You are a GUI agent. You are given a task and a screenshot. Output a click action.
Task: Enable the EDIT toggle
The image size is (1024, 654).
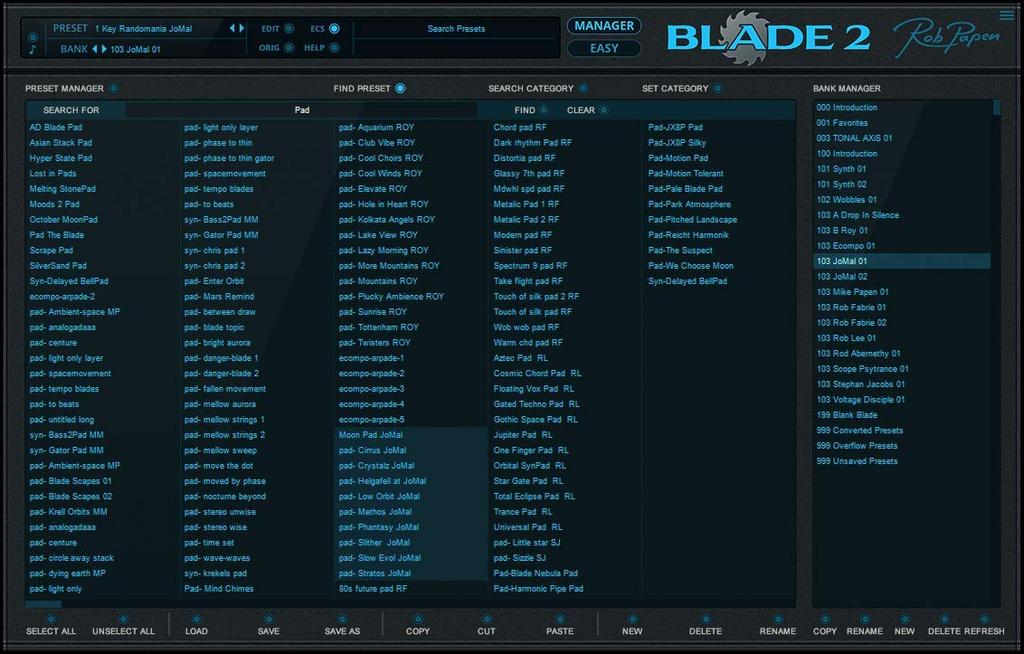point(289,29)
